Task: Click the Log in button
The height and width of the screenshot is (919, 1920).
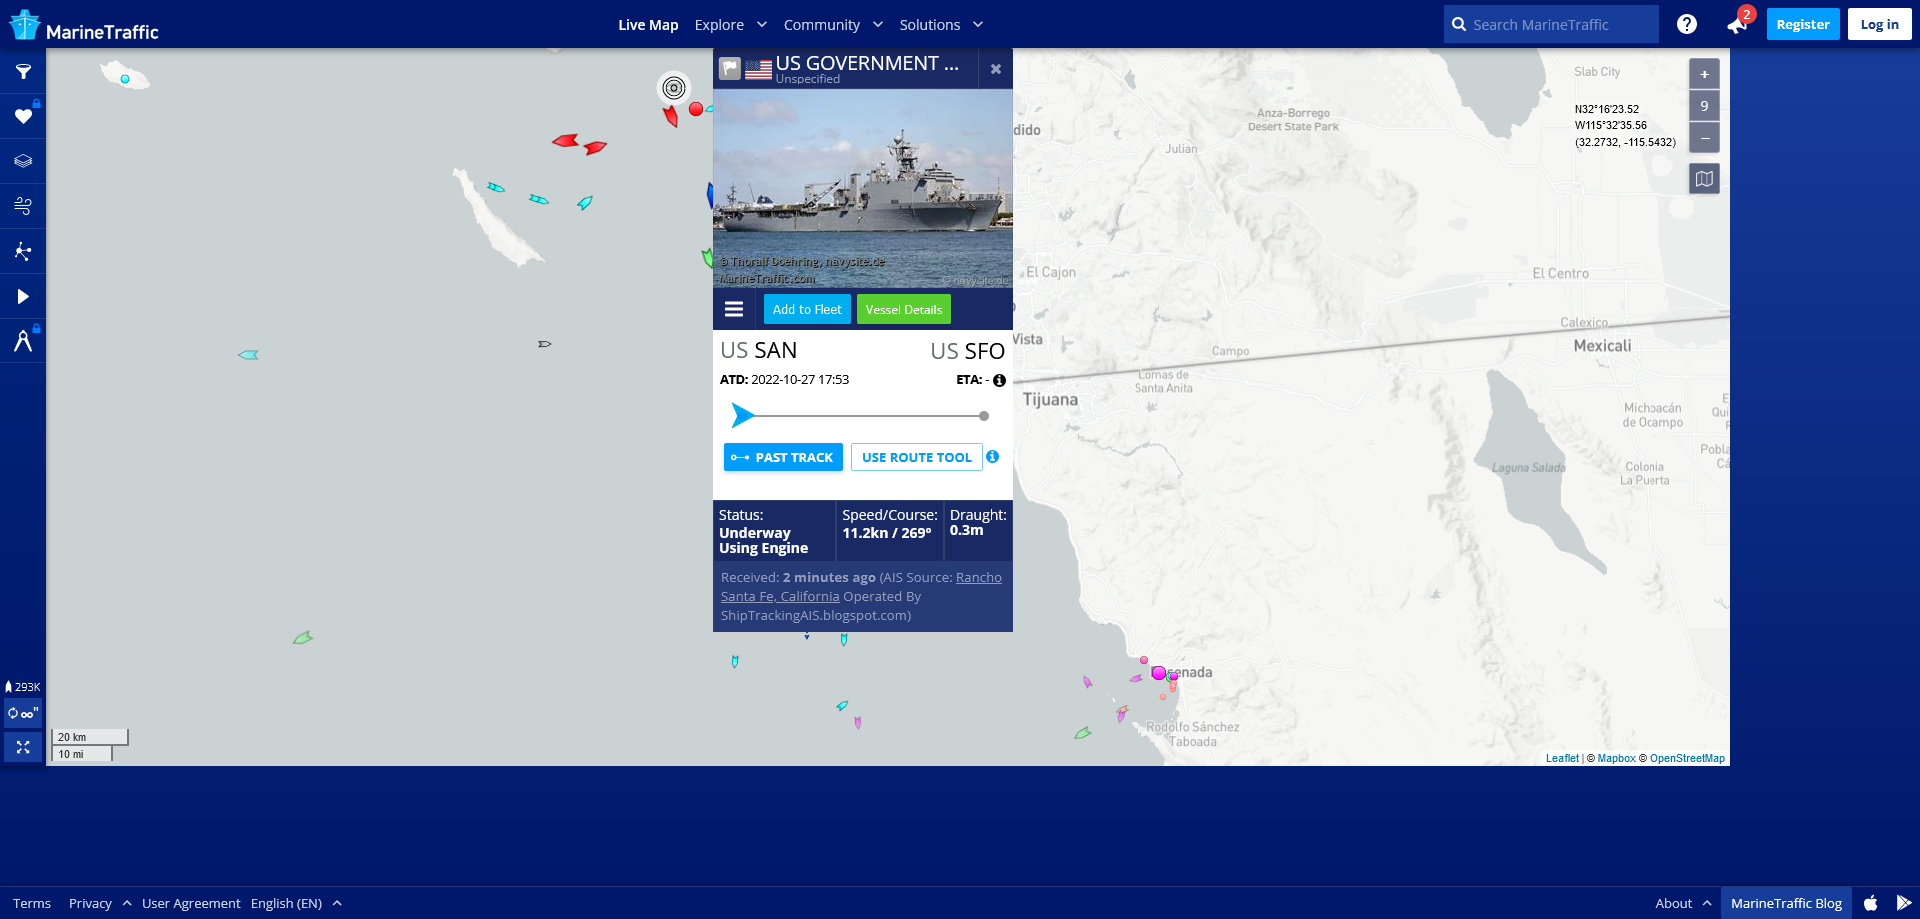Action: (1879, 24)
